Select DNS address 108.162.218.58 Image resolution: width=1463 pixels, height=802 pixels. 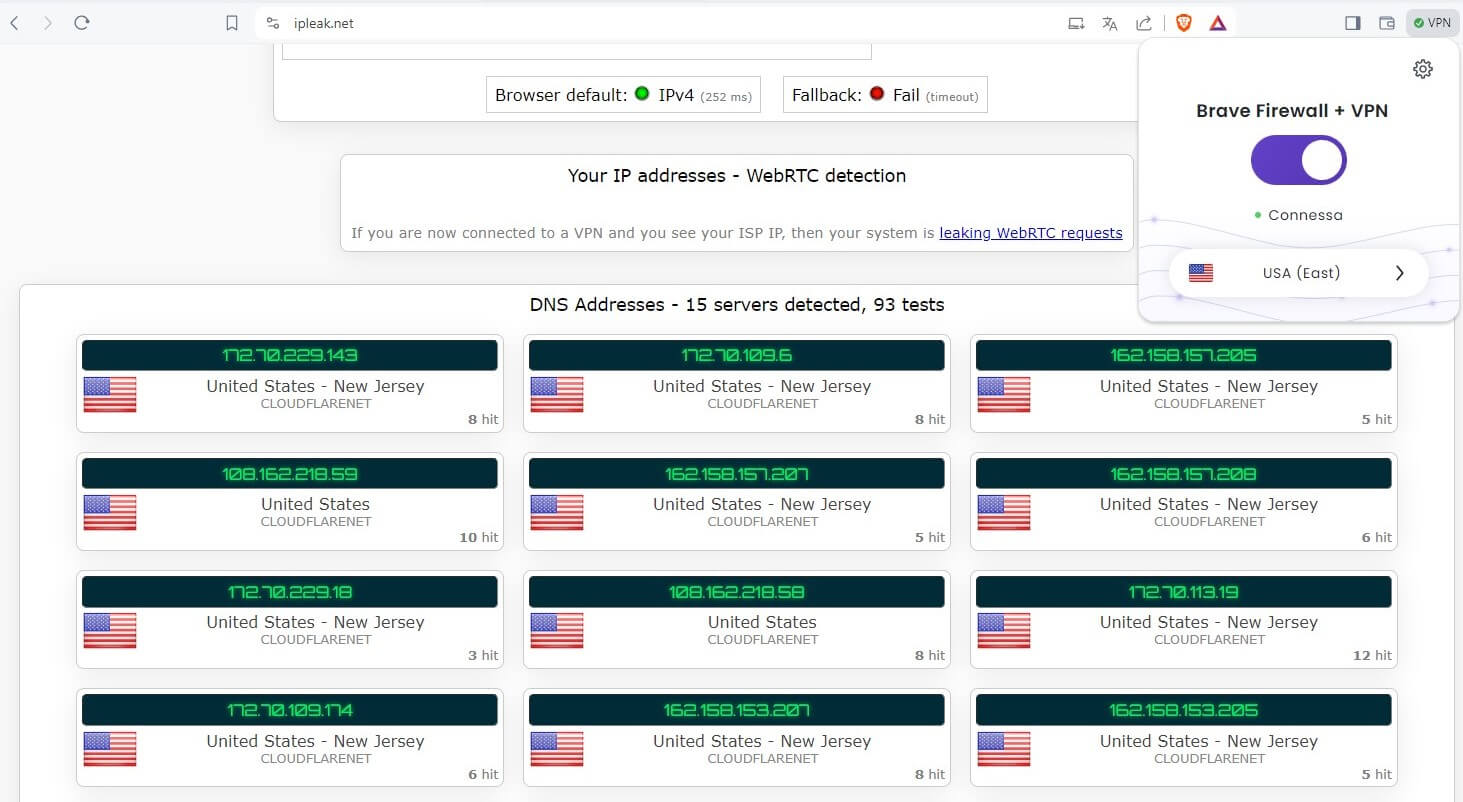737,591
